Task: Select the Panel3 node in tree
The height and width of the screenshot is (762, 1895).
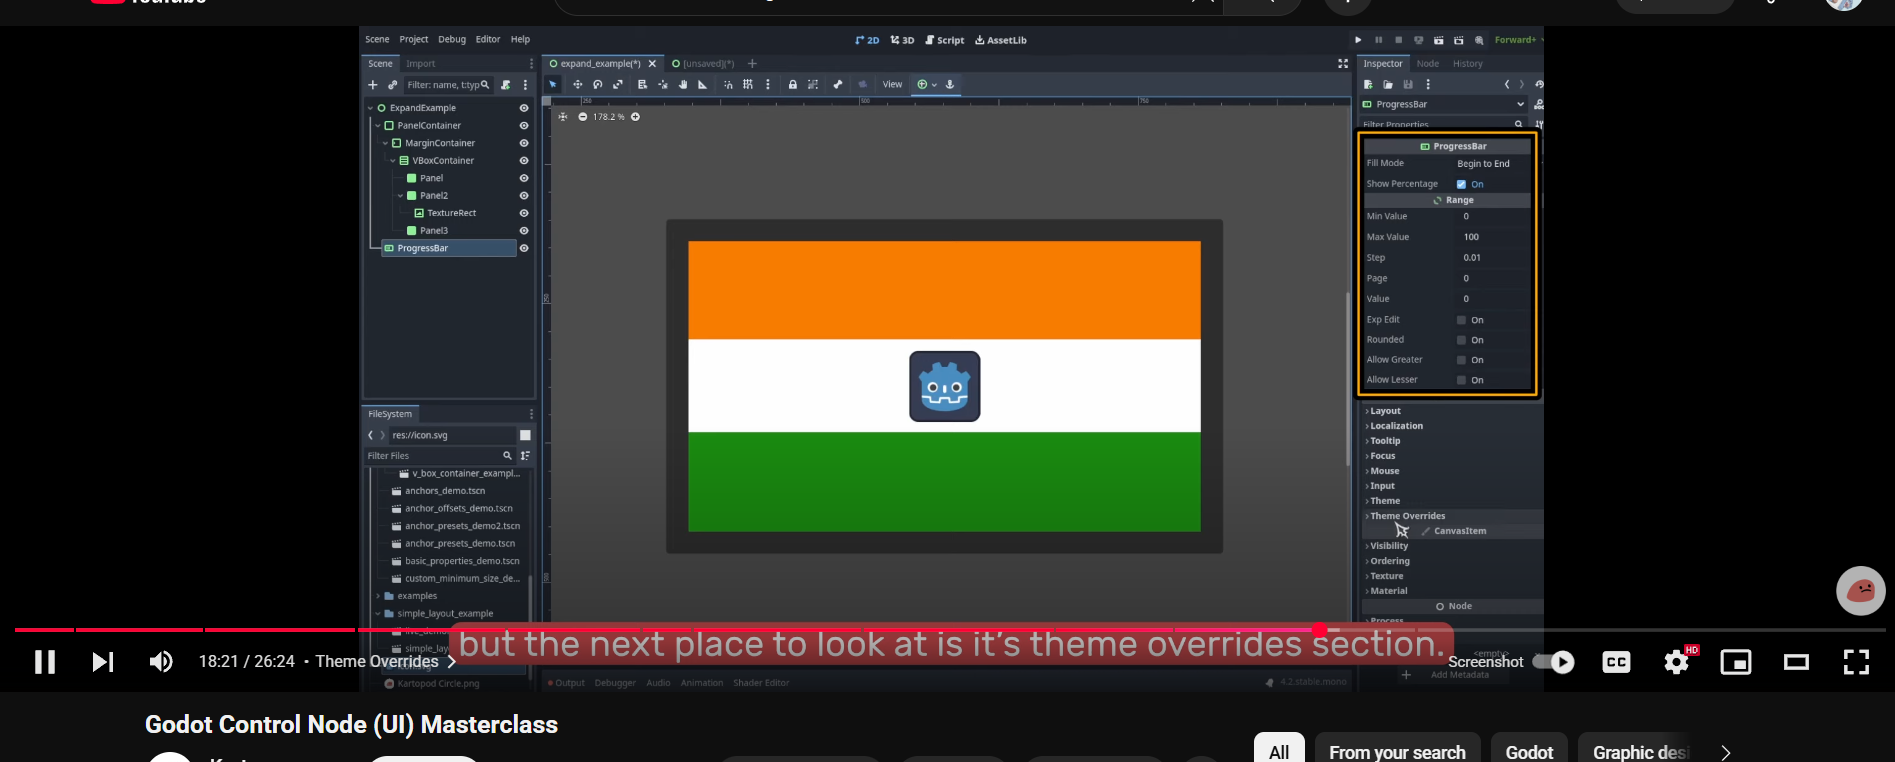Action: pyautogui.click(x=433, y=231)
